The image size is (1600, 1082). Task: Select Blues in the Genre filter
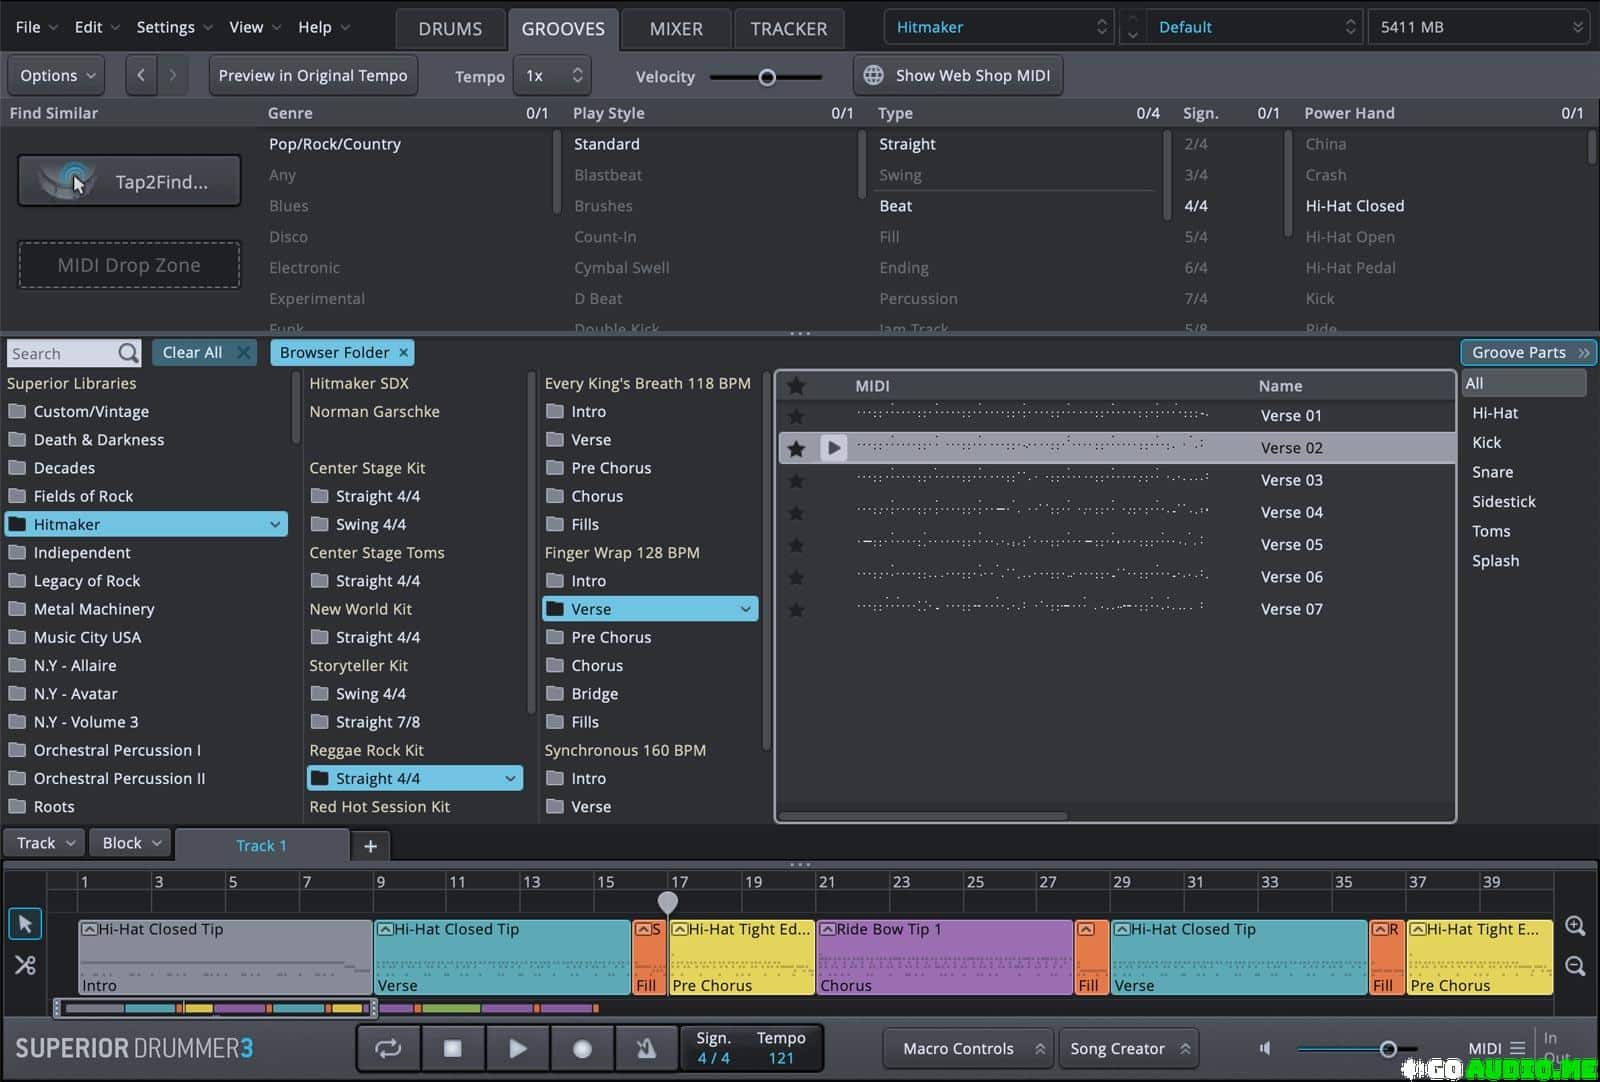(x=288, y=206)
